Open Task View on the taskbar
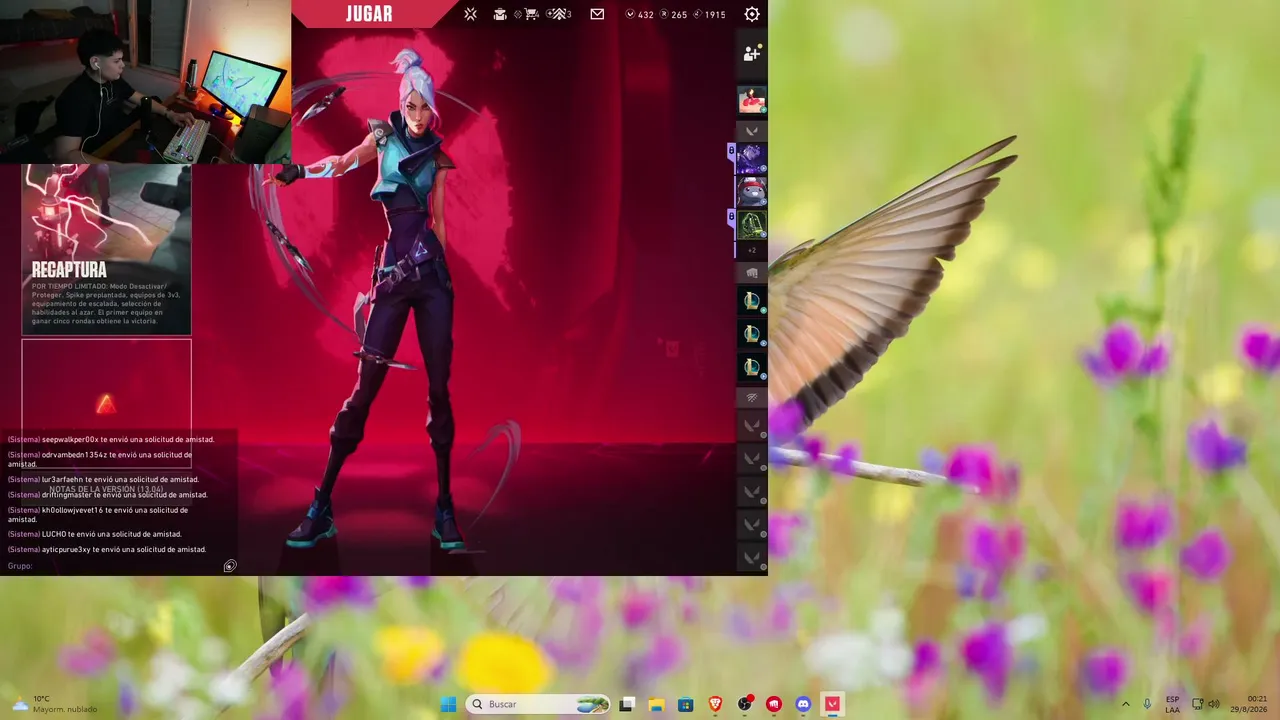1280x720 pixels. tap(627, 704)
